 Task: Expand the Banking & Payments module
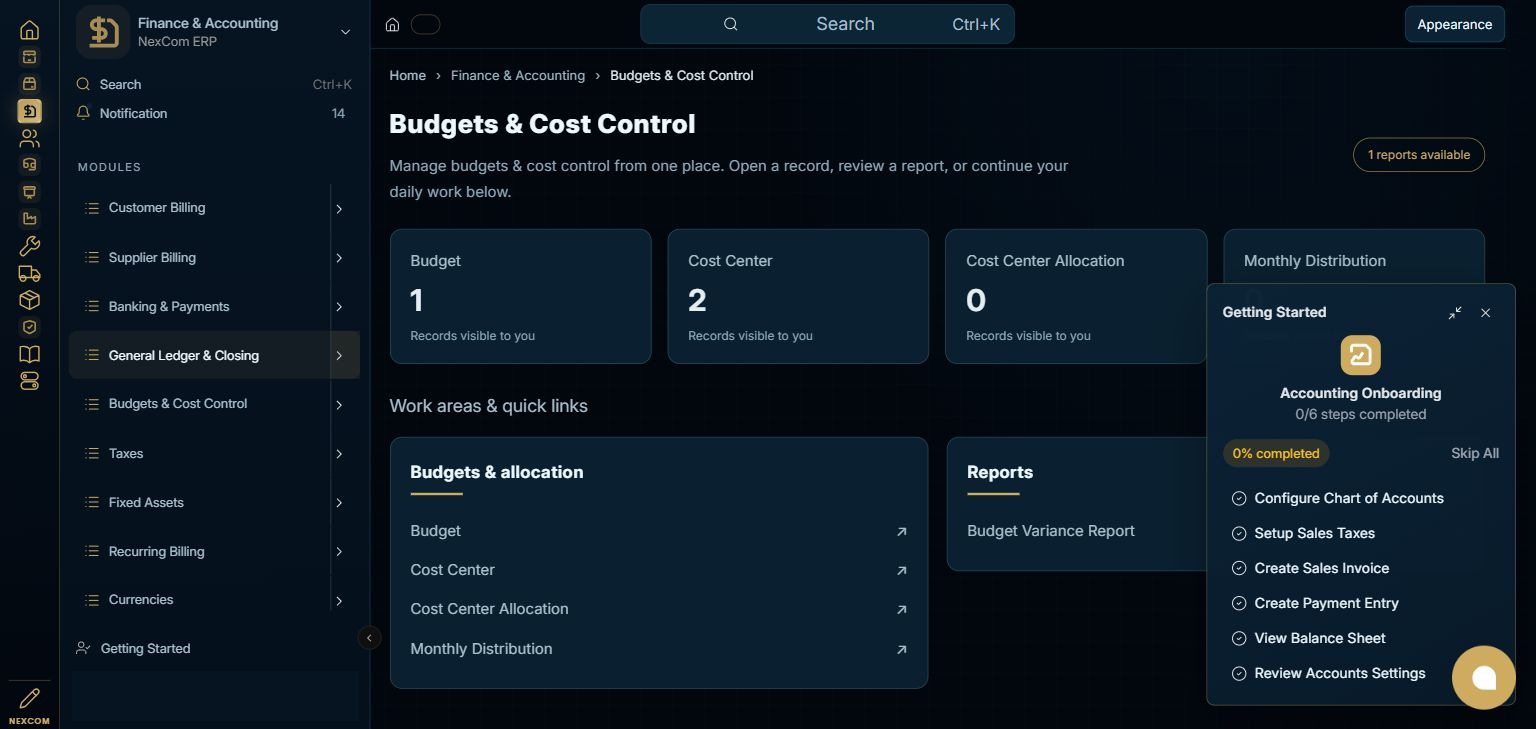339,307
